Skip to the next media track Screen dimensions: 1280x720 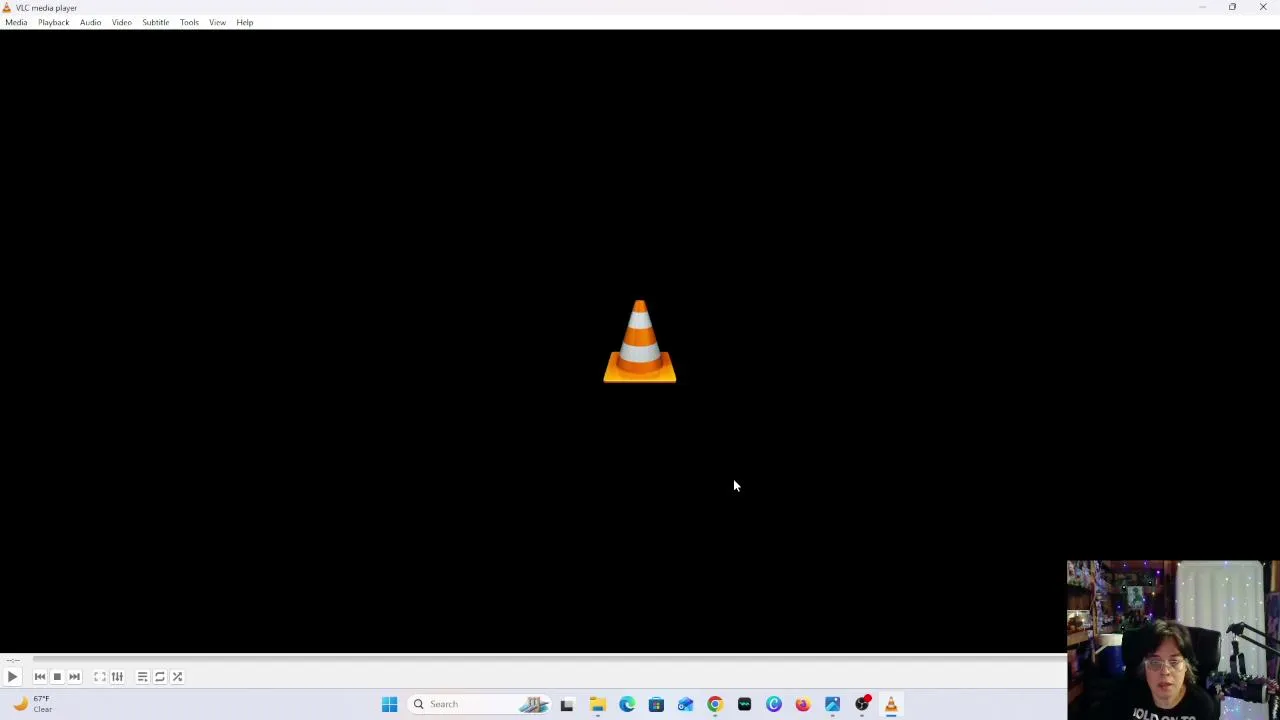pos(74,677)
